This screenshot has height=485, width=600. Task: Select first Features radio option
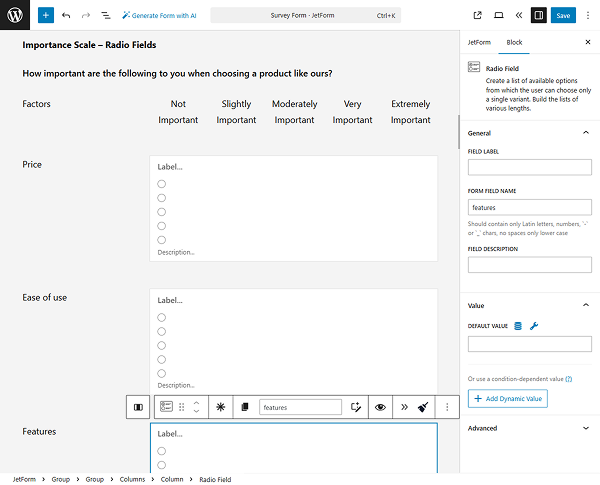pos(161,451)
